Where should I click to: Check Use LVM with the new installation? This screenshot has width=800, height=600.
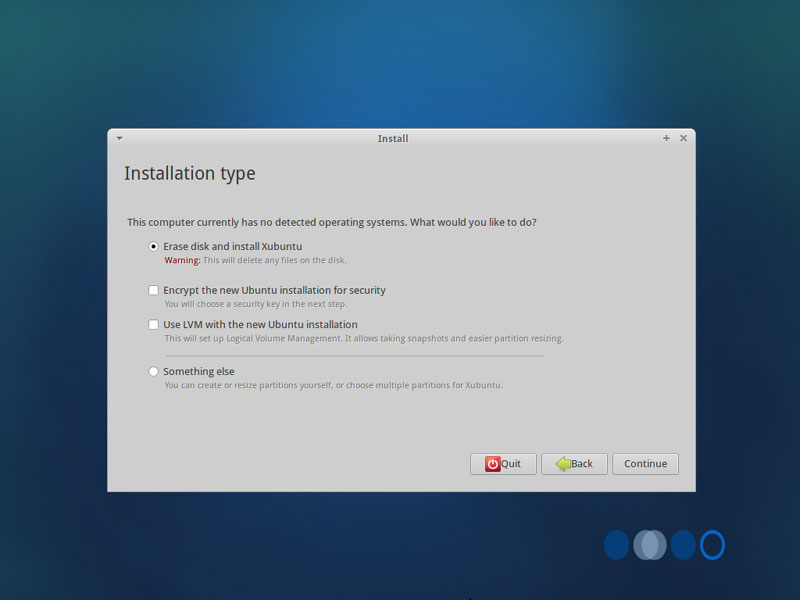[153, 324]
